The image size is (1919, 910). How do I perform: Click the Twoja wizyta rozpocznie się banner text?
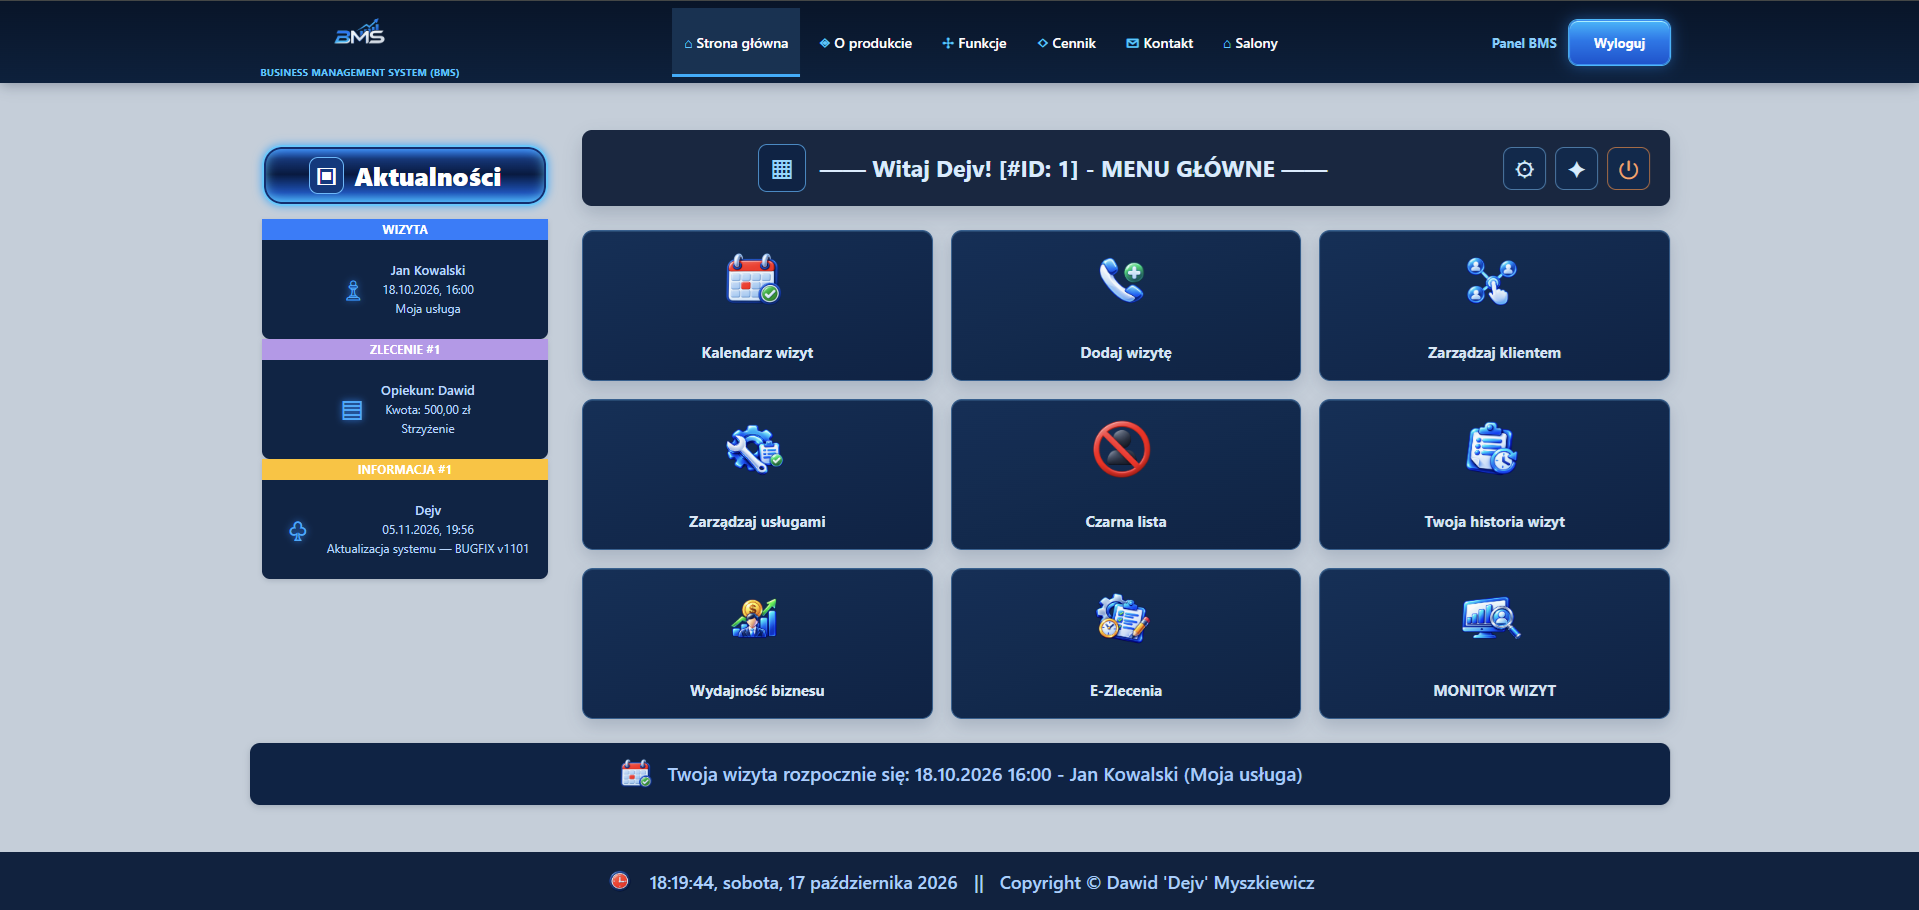(985, 775)
